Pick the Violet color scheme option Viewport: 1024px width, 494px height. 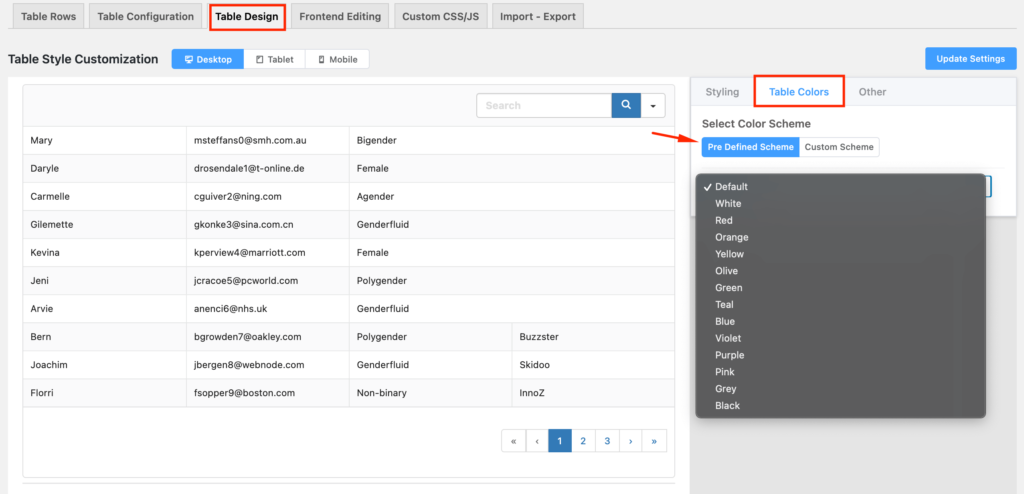tap(728, 338)
